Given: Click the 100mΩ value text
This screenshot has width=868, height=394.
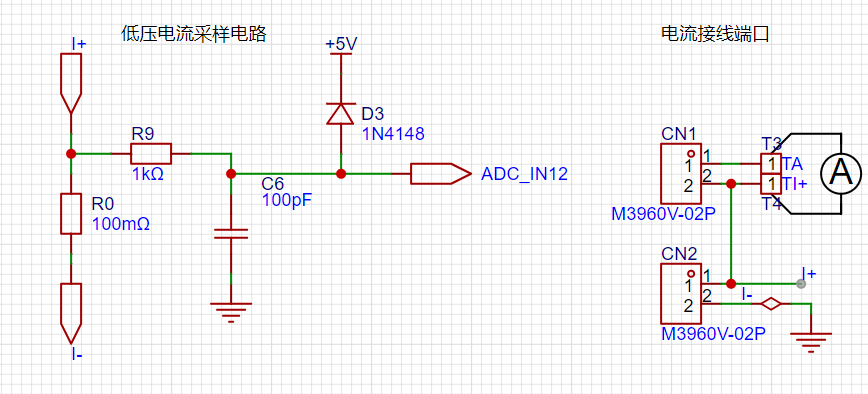Looking at the screenshot, I should click(121, 224).
